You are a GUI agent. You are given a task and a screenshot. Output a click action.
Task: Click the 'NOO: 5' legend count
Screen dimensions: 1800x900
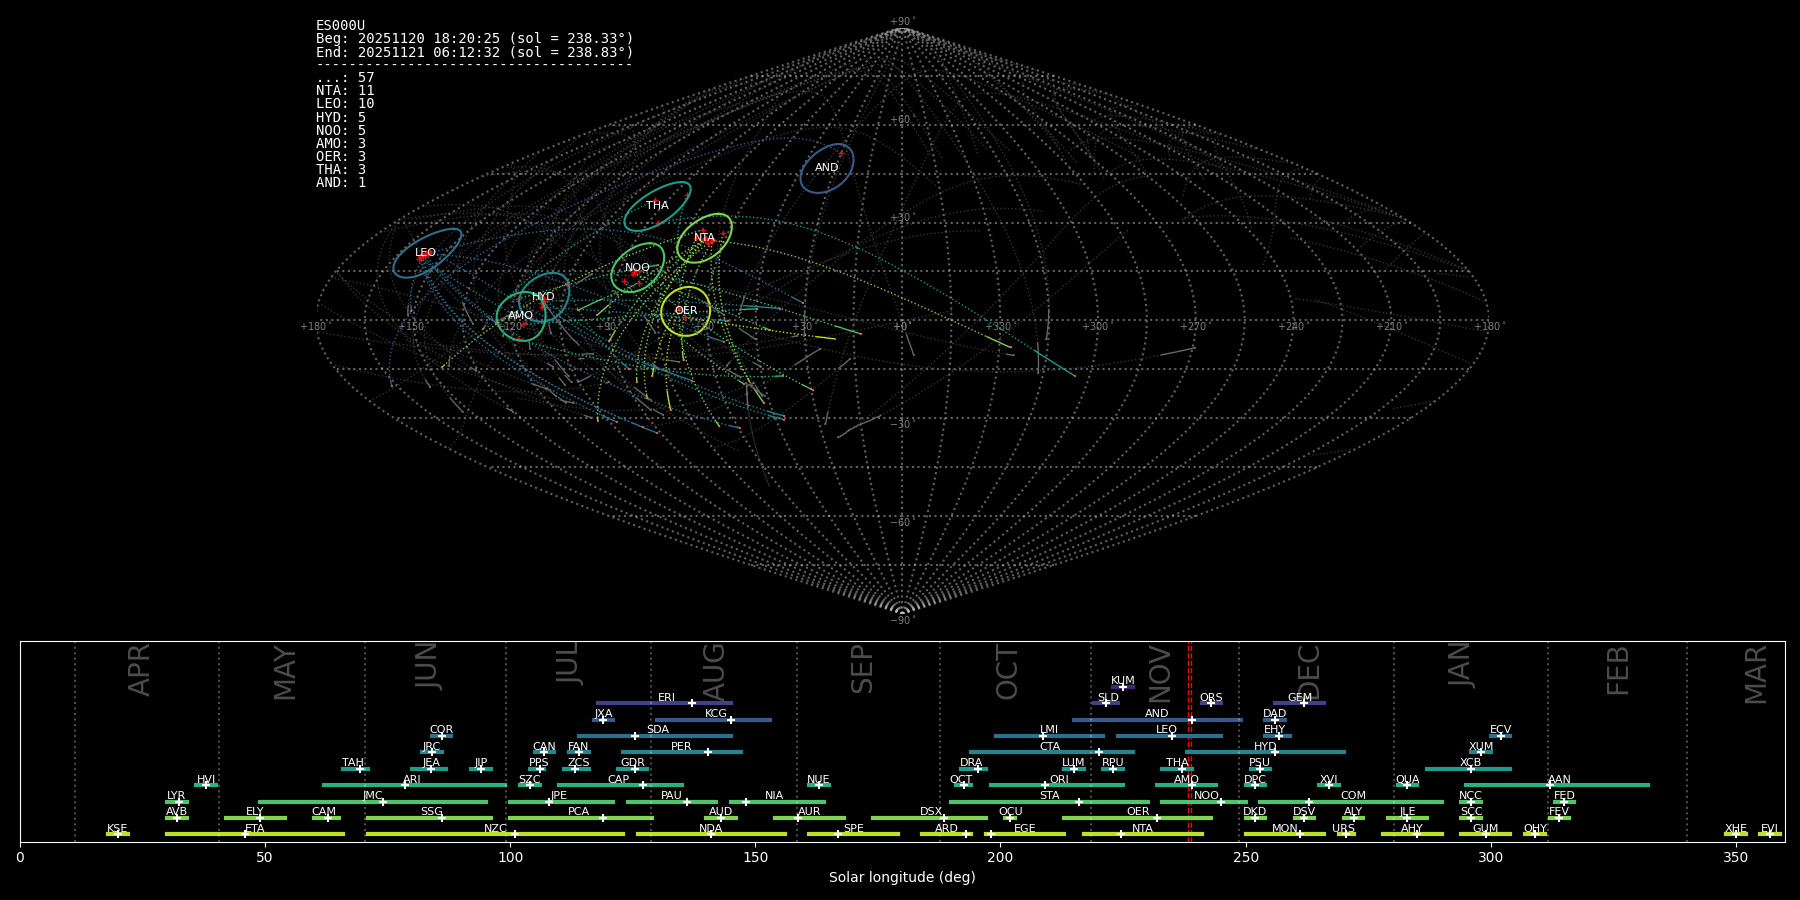tap(341, 131)
